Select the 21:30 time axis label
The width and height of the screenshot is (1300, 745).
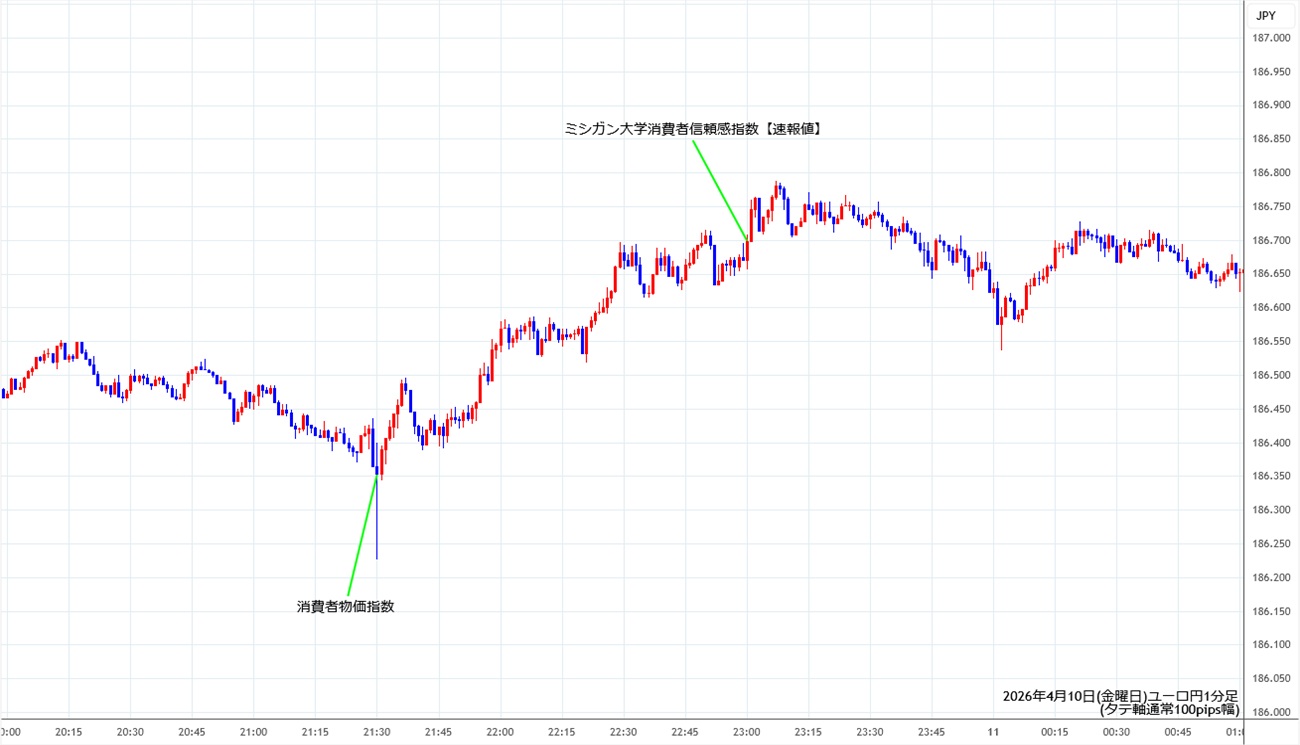377,732
